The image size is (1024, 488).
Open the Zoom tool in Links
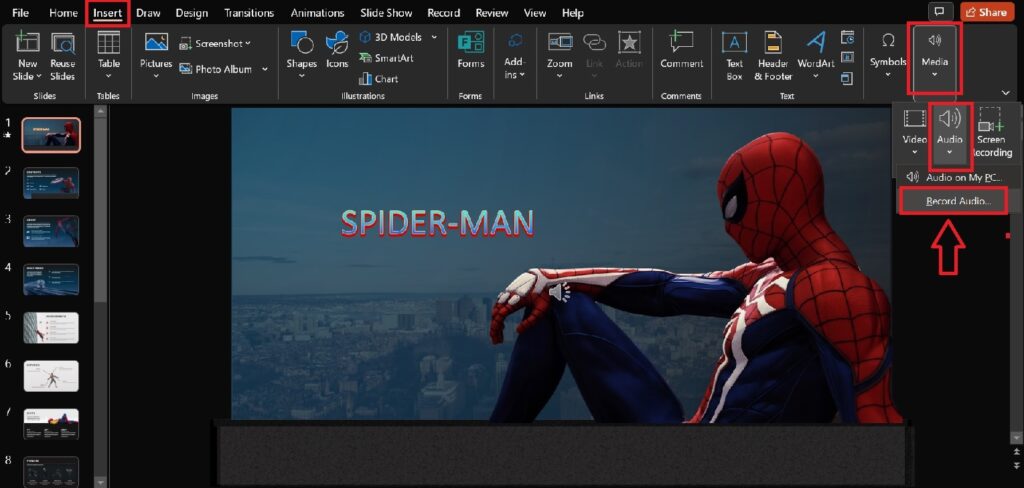[x=560, y=55]
